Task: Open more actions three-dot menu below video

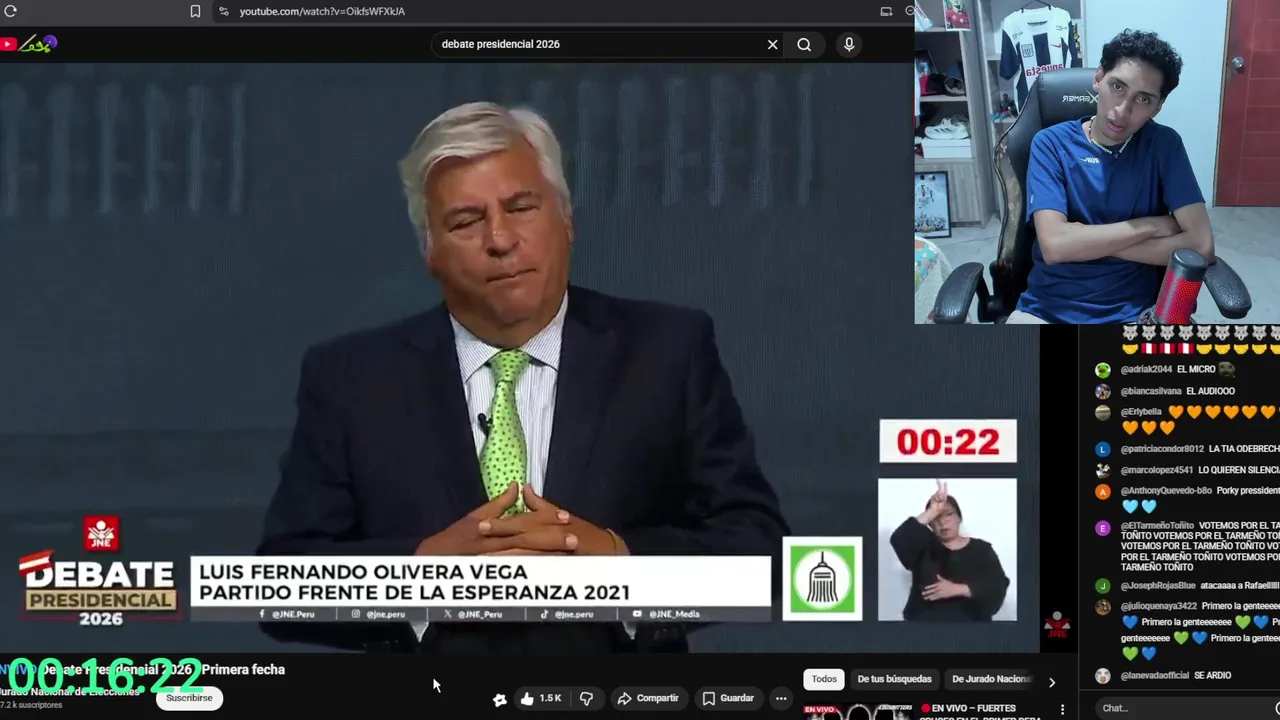Action: pos(781,698)
